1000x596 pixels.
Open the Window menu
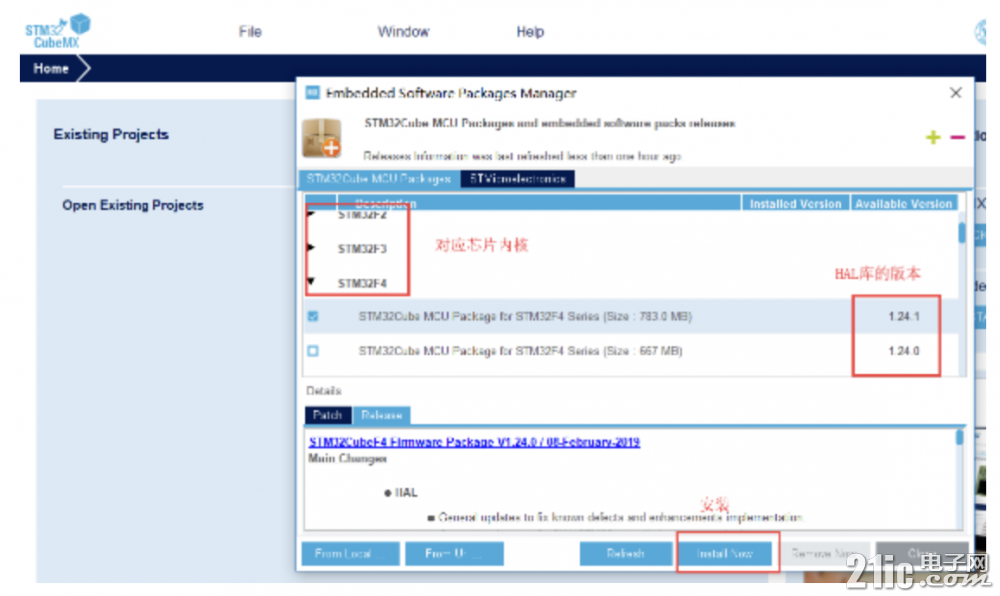403,32
